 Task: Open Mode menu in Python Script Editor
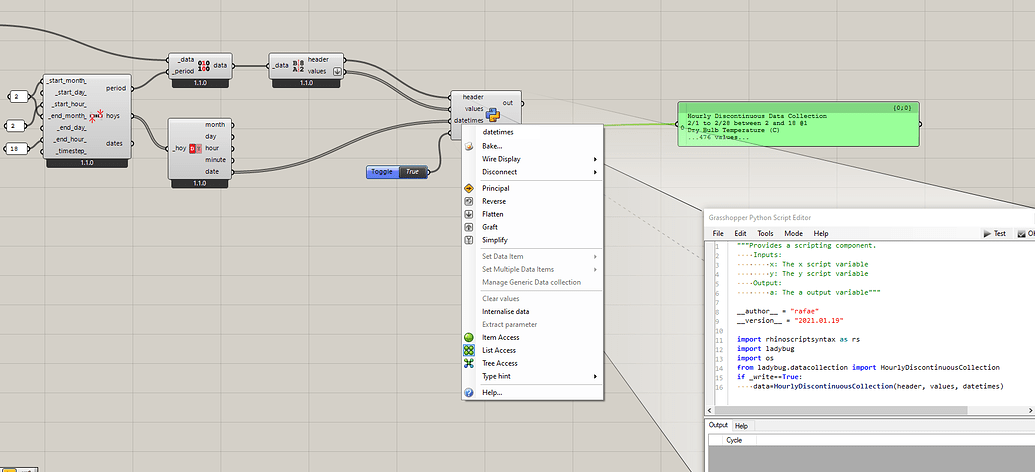tap(793, 234)
